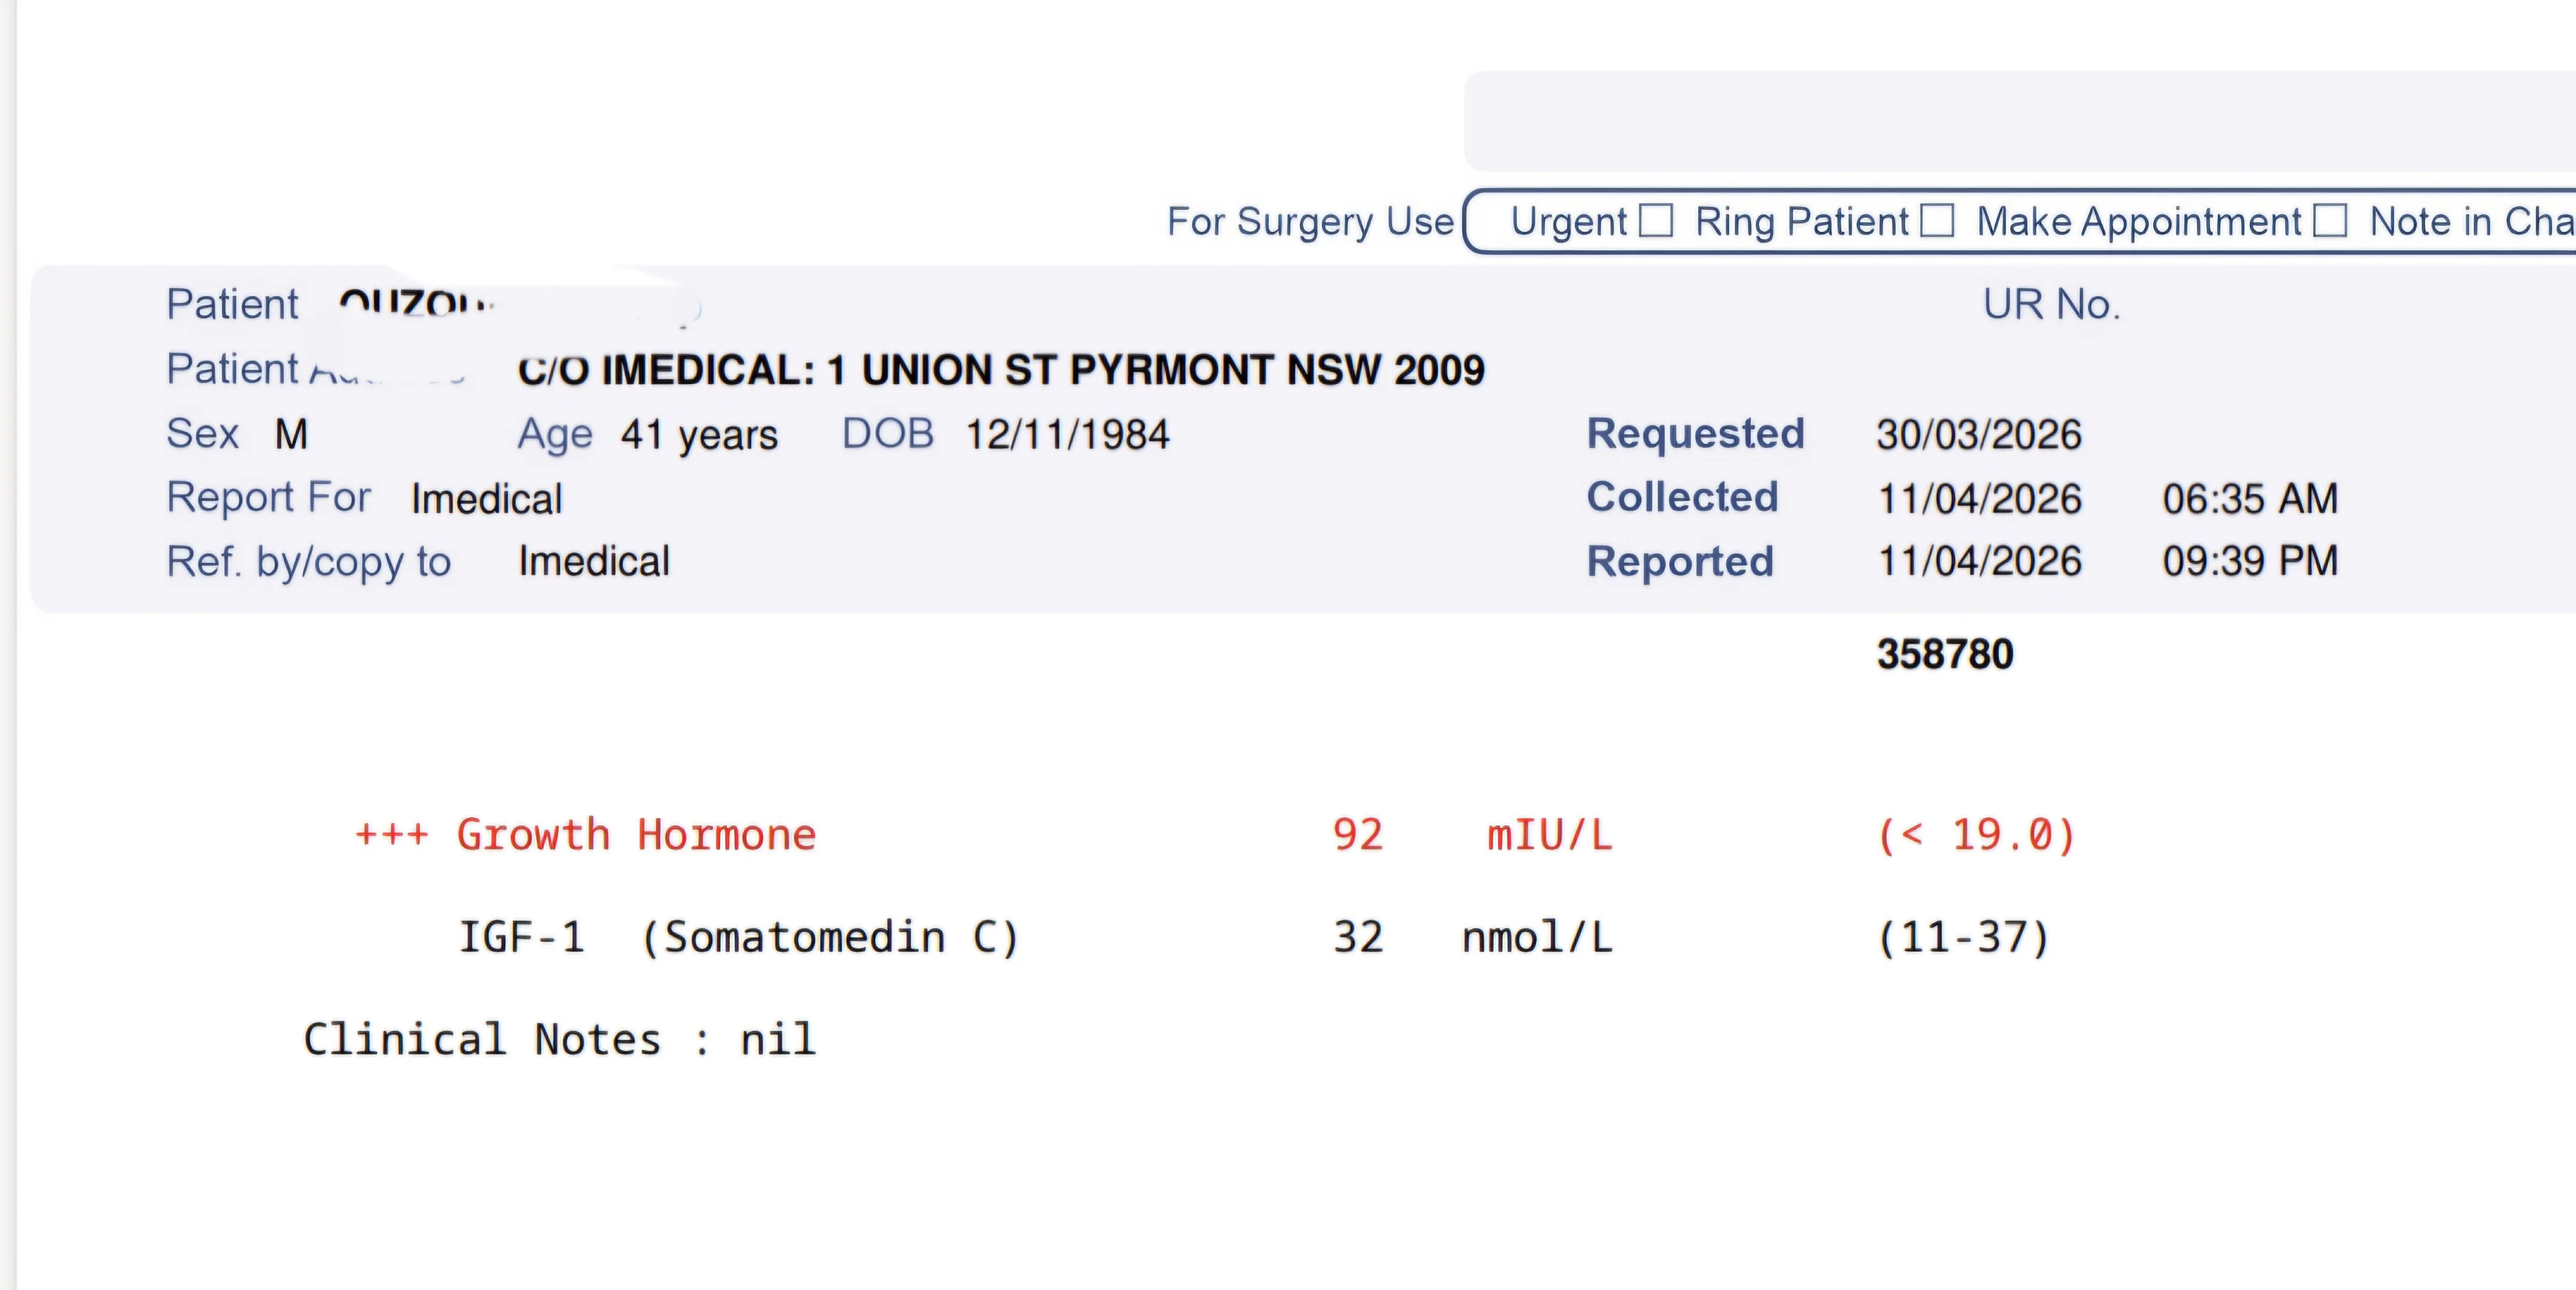This screenshot has height=1290, width=2576.
Task: Click the empty grey header field
Action: tap(2020, 121)
